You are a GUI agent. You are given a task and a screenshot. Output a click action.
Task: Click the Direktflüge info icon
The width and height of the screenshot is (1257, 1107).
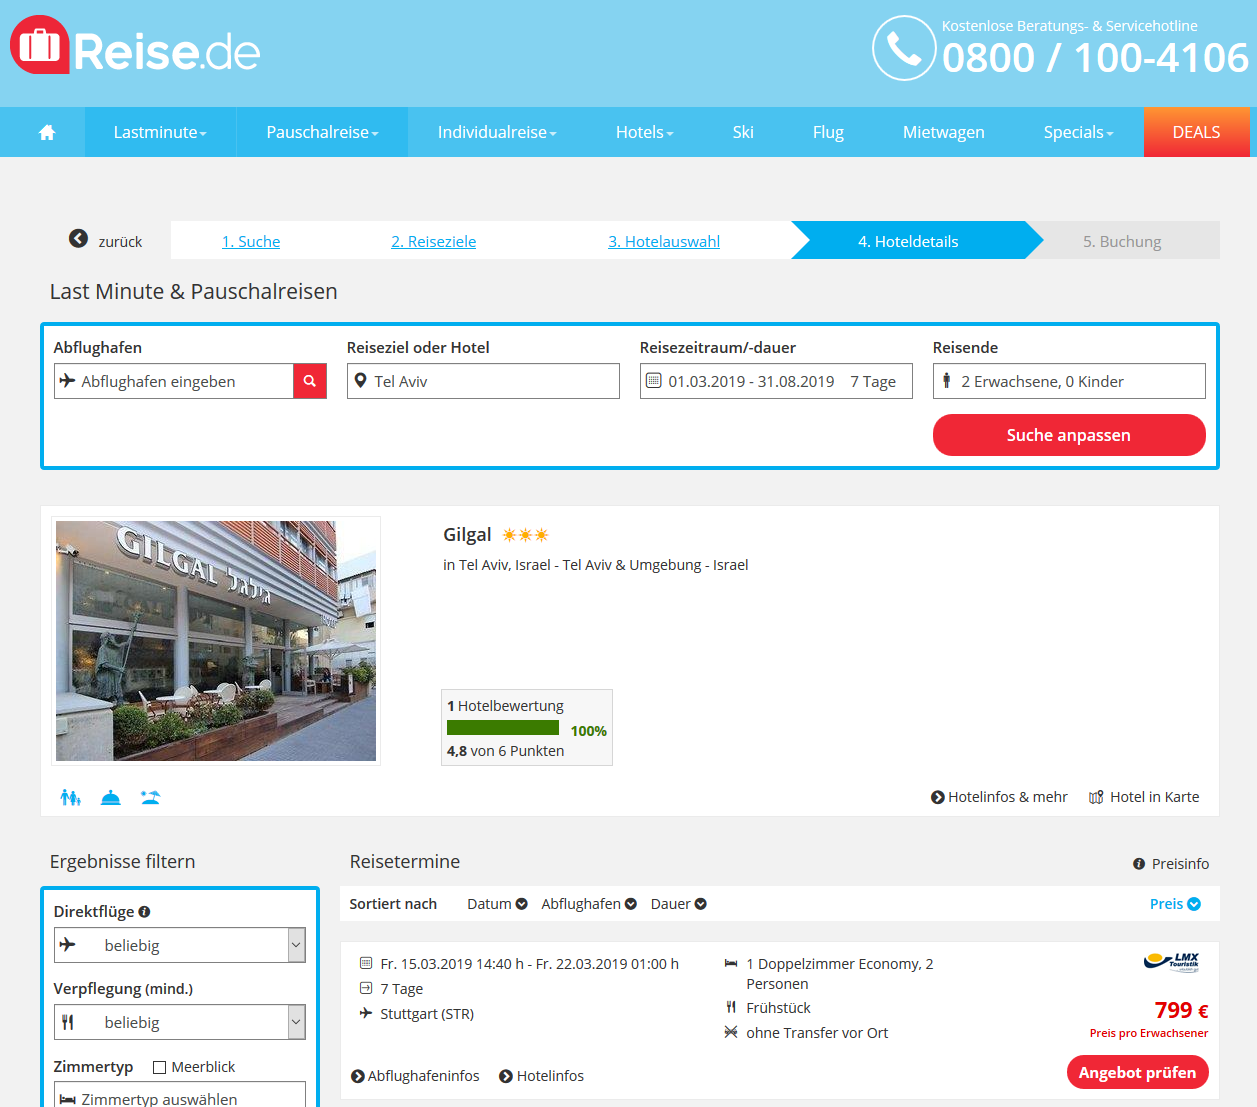[x=144, y=912]
